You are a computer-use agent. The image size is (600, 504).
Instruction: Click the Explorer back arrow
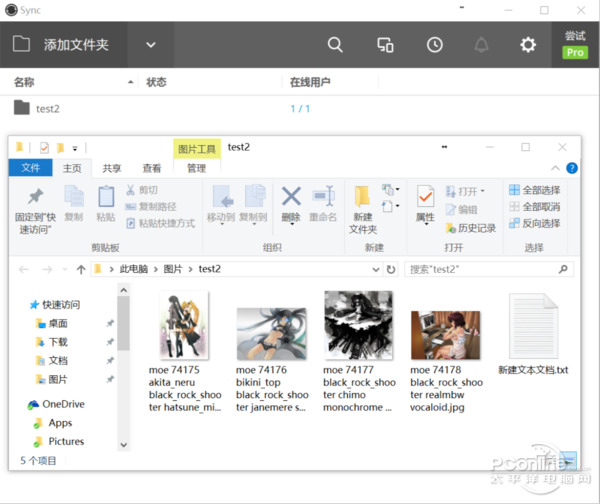[x=24, y=269]
